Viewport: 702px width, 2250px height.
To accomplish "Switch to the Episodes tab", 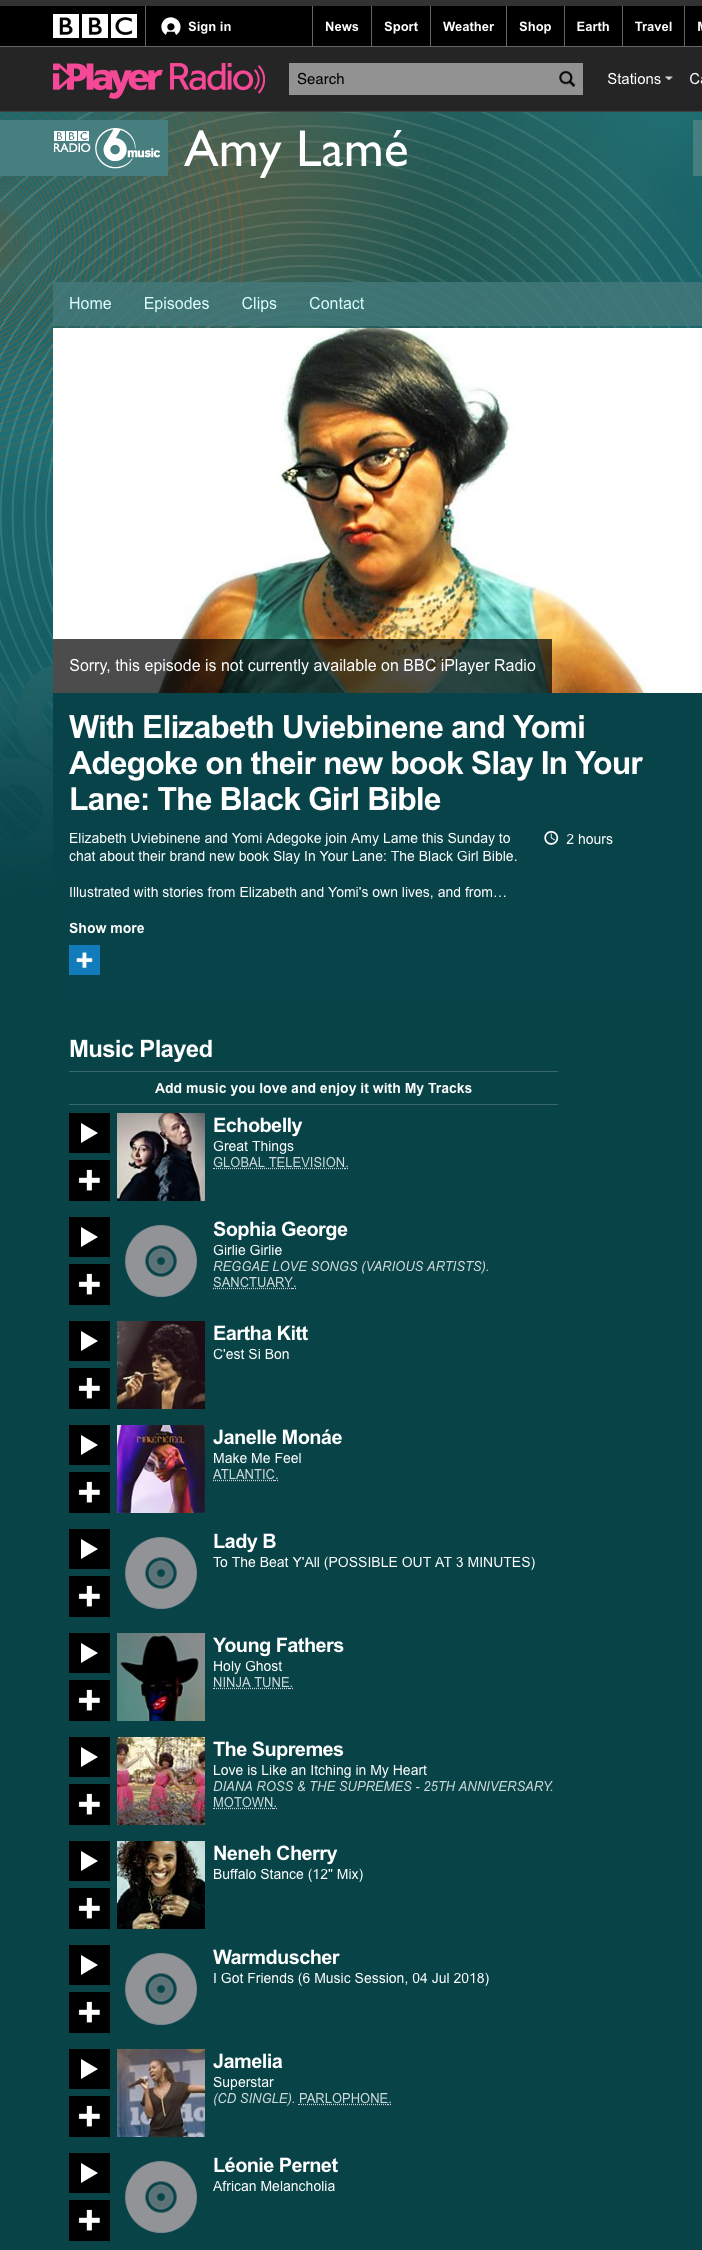I will 176,303.
